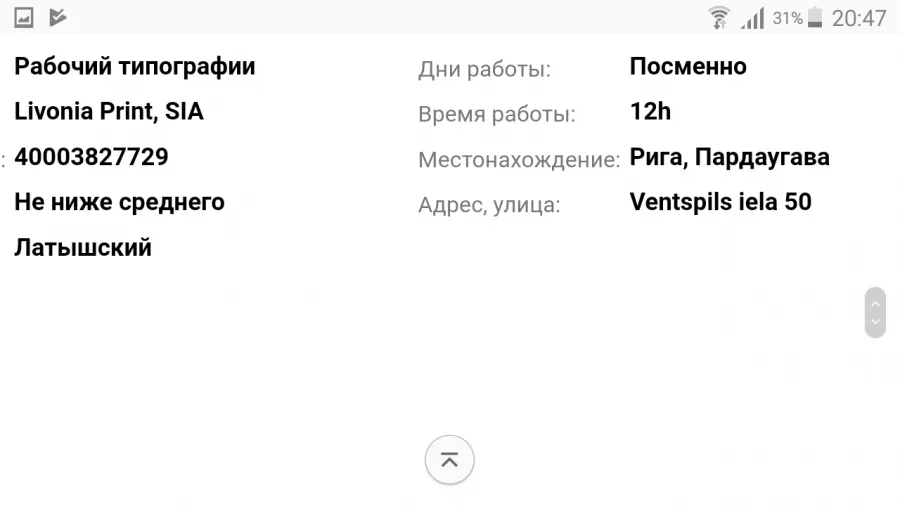Screen dimensions: 900x506
Task: Tap registration number 40003827729
Action: (91, 157)
